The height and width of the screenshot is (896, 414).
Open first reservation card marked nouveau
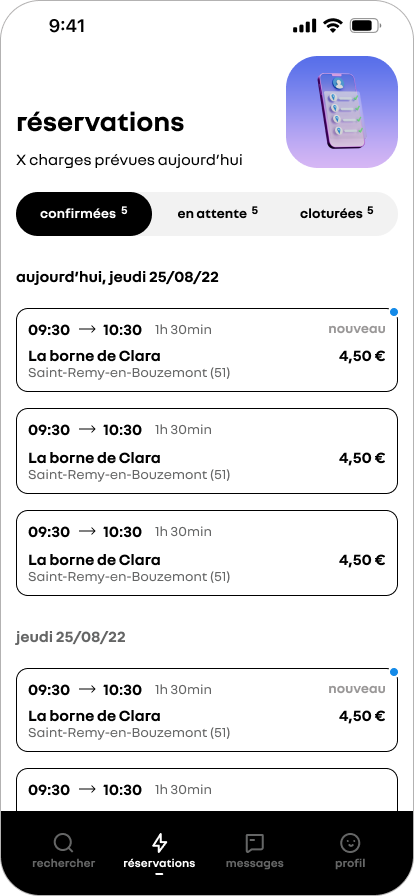[207, 350]
